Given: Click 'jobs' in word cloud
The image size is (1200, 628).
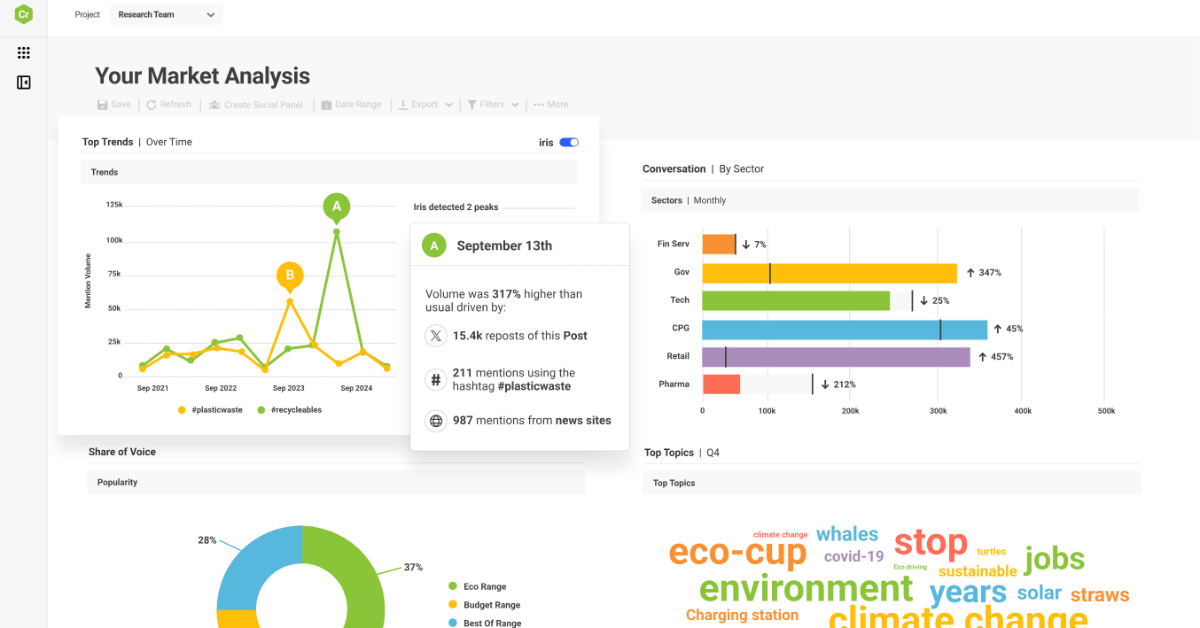Looking at the screenshot, I should point(1054,559).
